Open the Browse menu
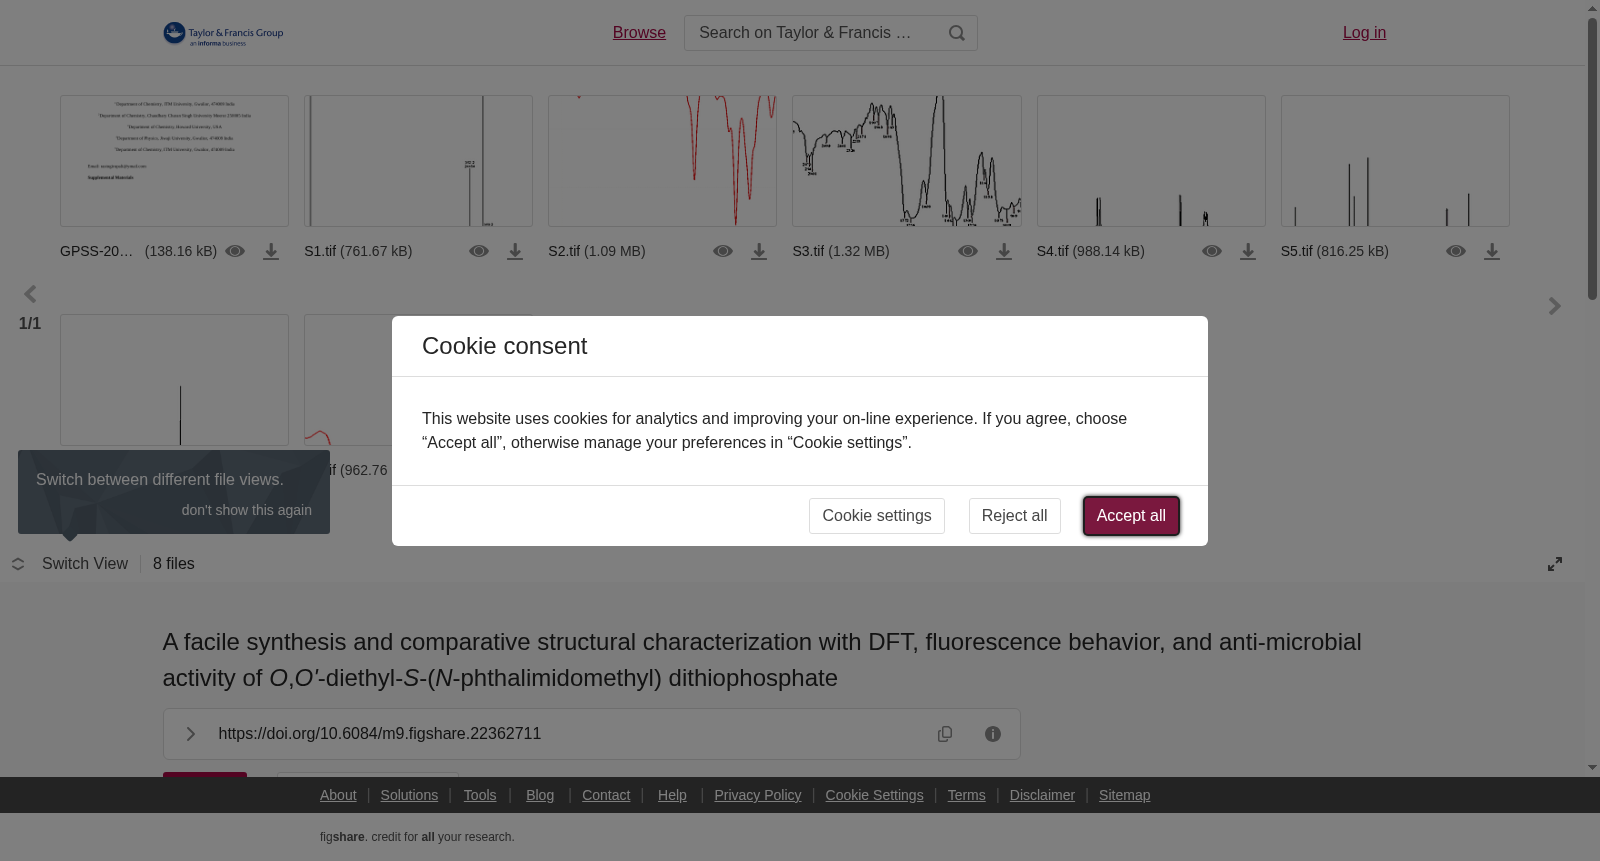 [639, 33]
